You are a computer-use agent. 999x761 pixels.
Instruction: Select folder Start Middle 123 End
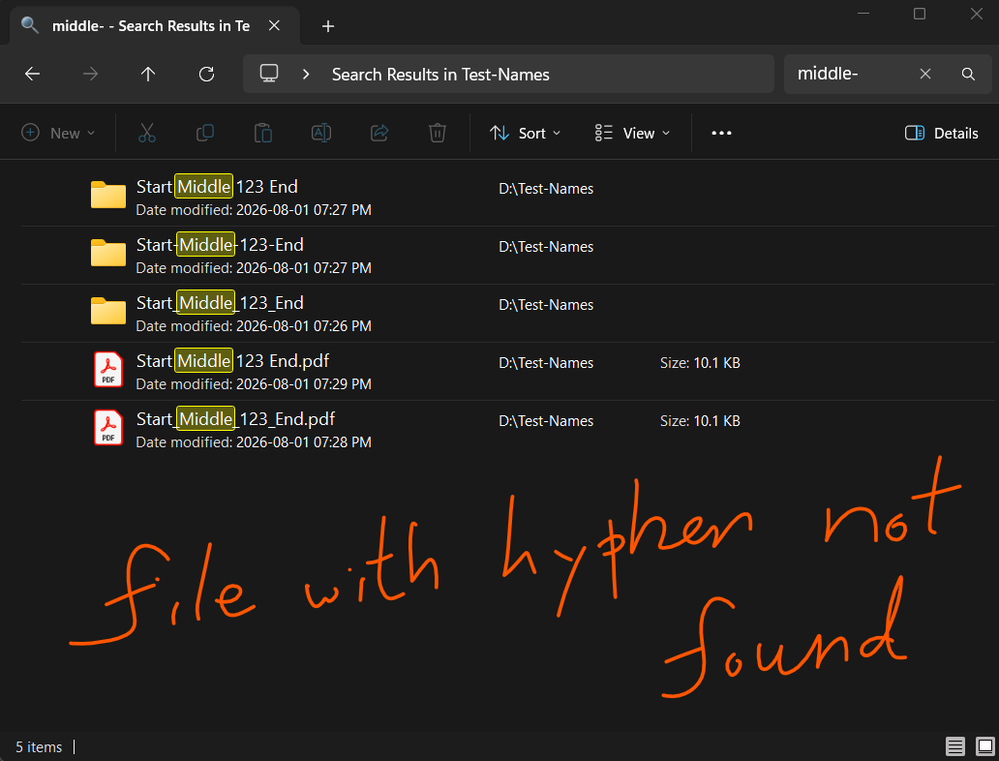[508, 197]
